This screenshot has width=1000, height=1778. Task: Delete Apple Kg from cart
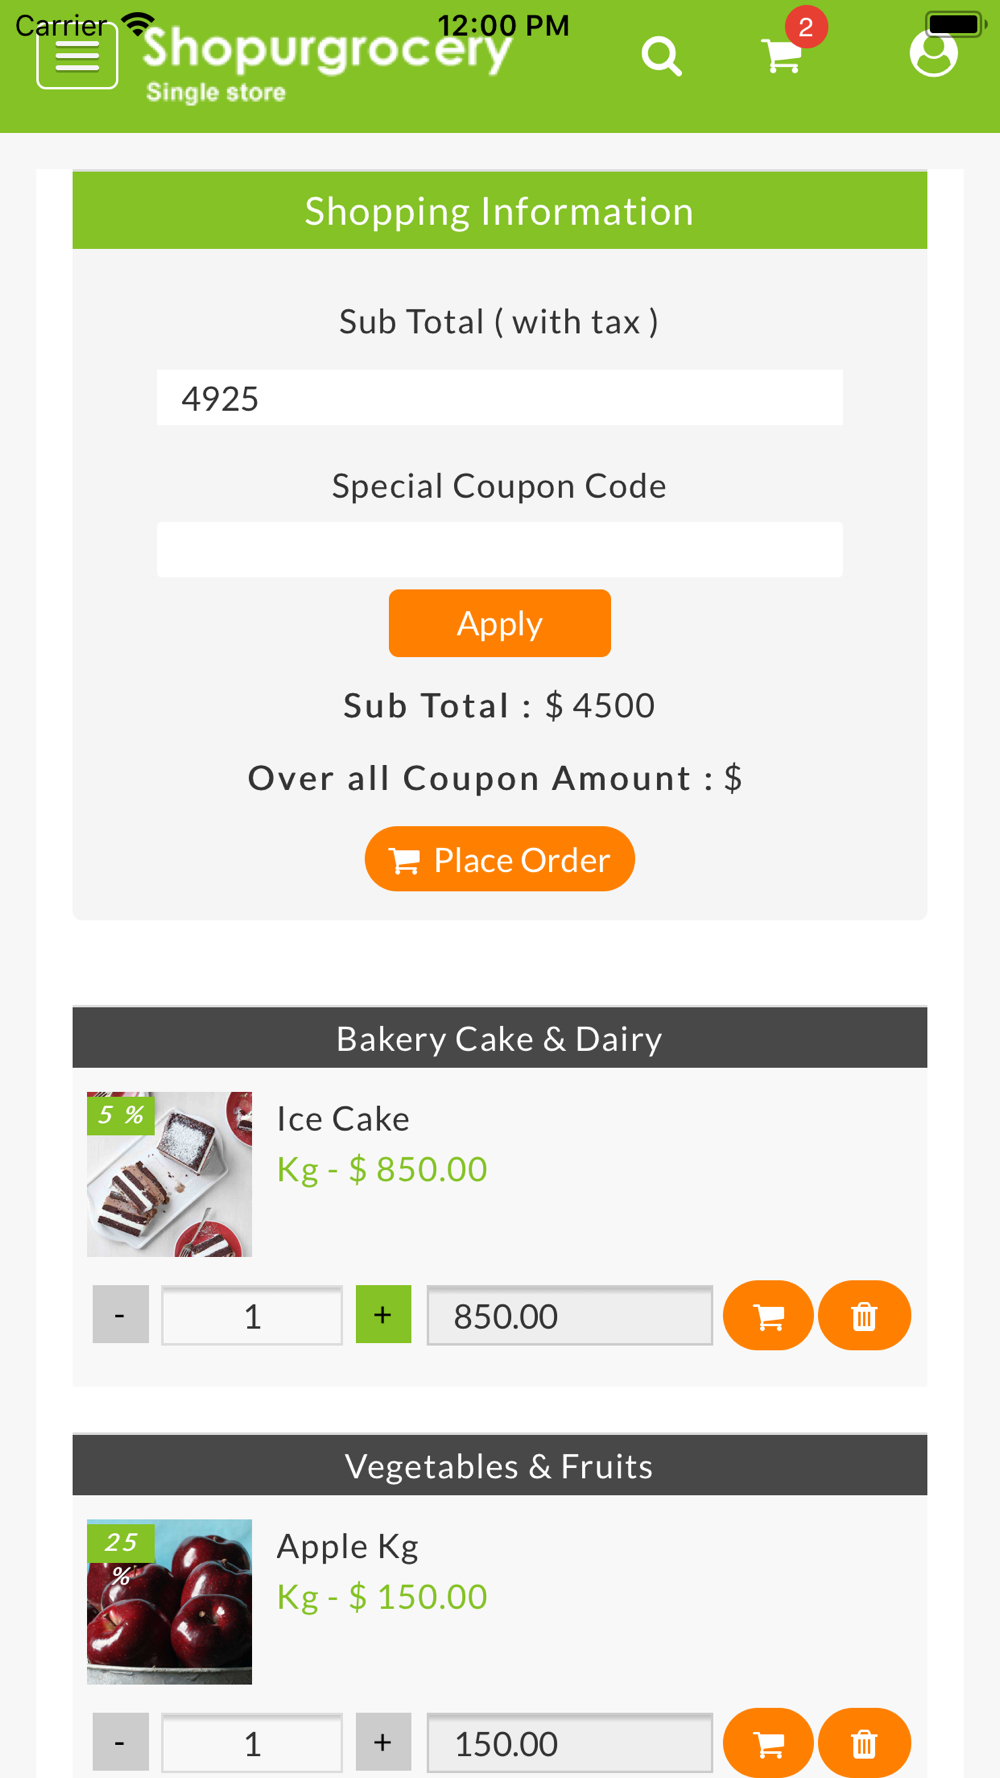click(x=864, y=1743)
